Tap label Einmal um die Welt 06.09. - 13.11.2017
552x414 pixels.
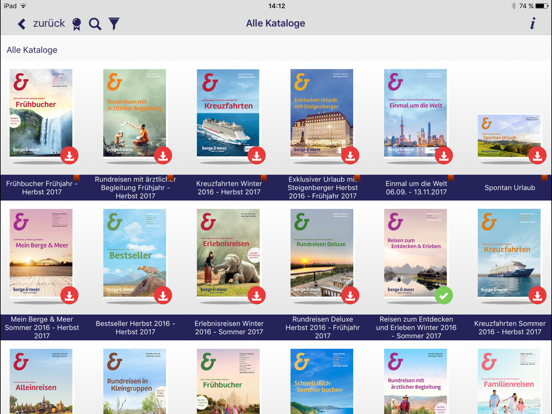416,188
